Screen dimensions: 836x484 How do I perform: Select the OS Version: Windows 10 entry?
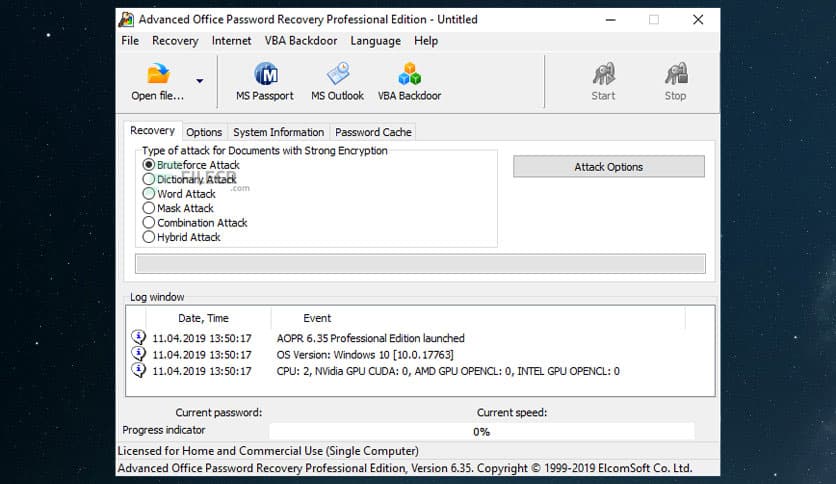[365, 354]
